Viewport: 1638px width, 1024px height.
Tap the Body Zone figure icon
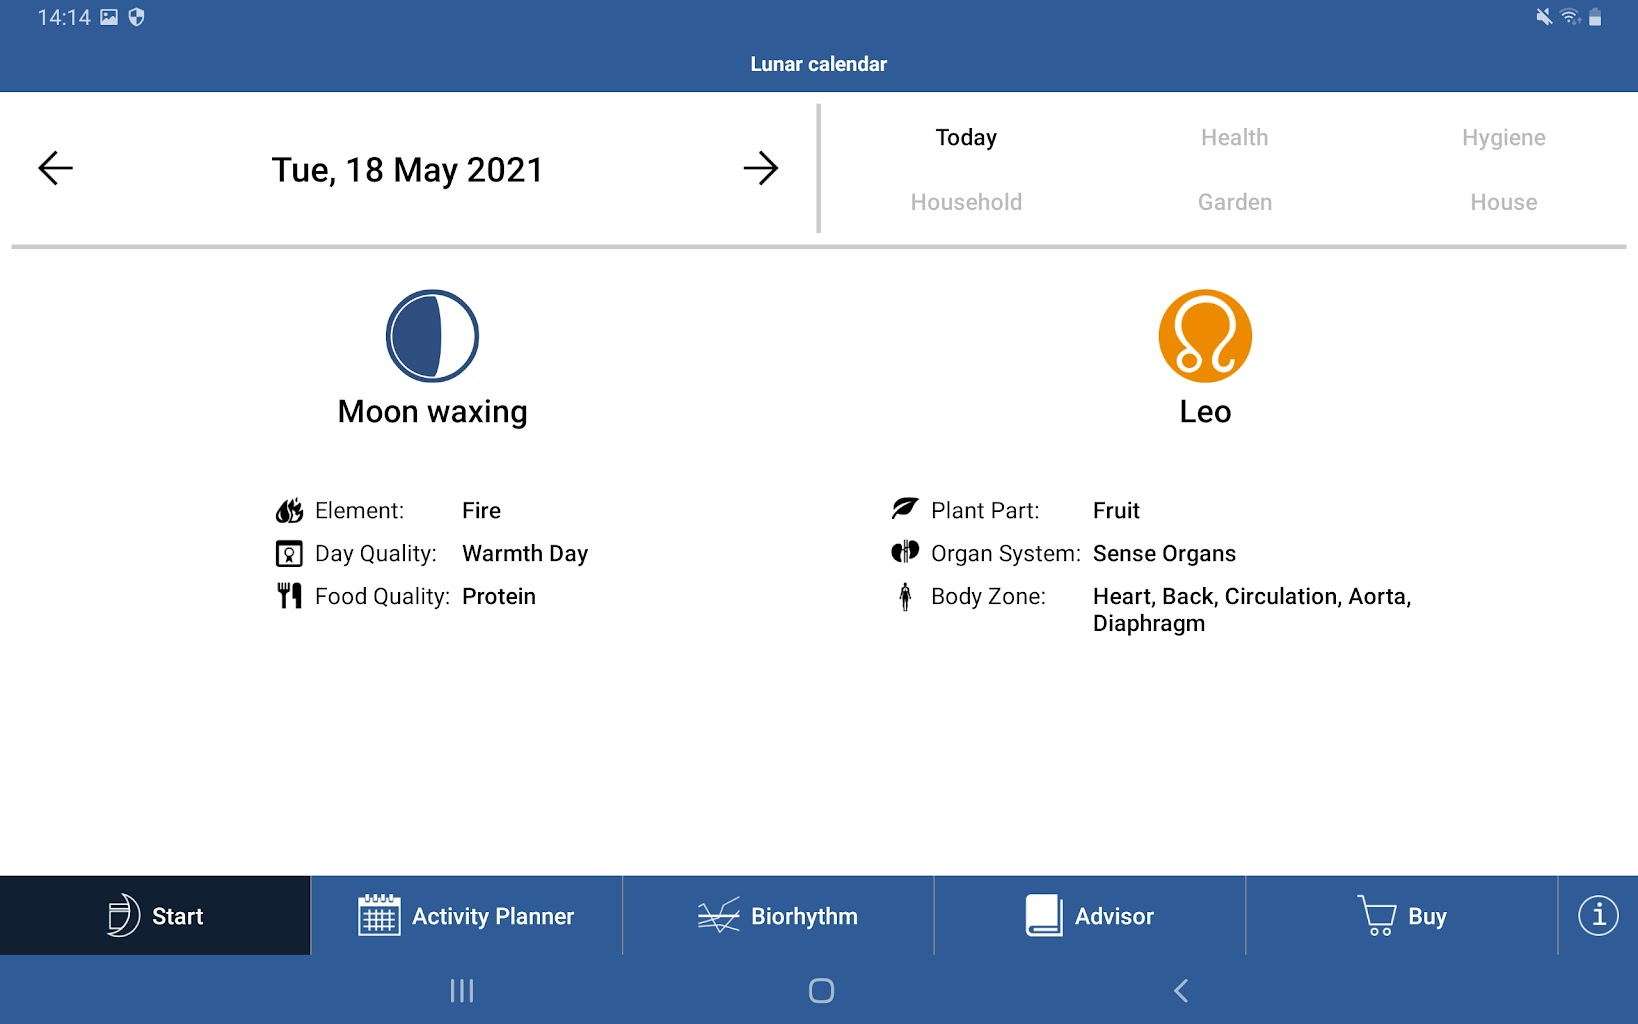tap(905, 597)
